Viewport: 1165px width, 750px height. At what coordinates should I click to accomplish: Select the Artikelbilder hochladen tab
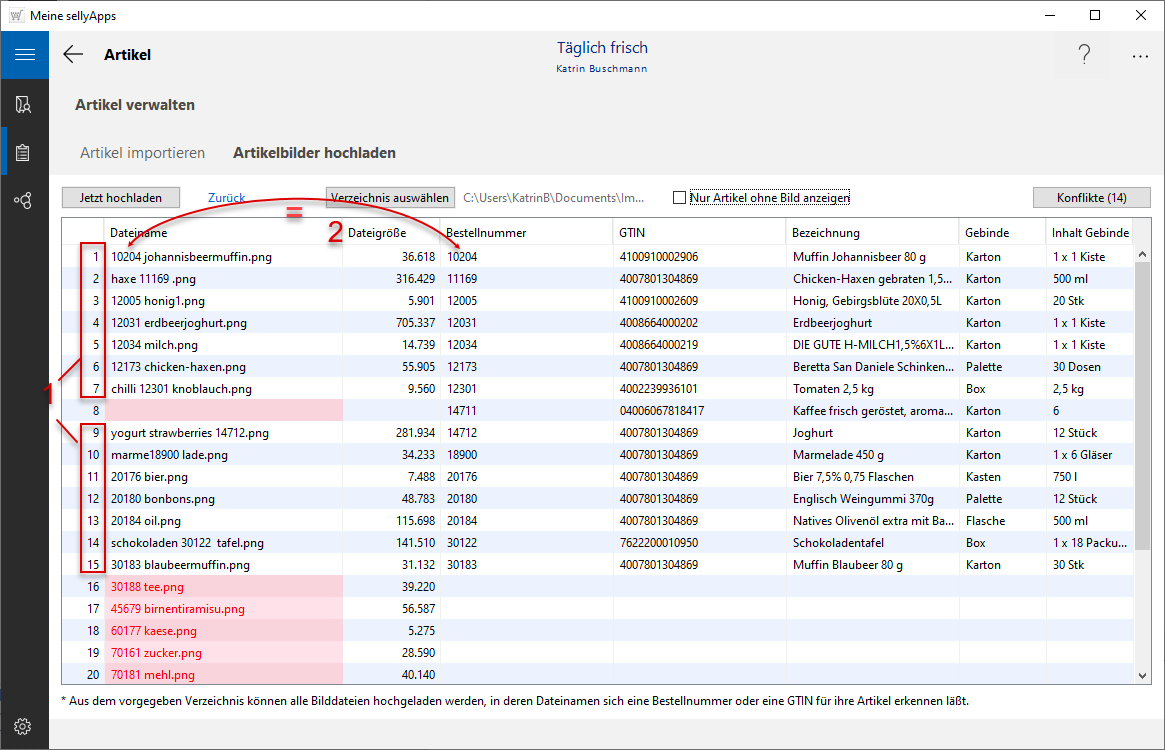[314, 153]
